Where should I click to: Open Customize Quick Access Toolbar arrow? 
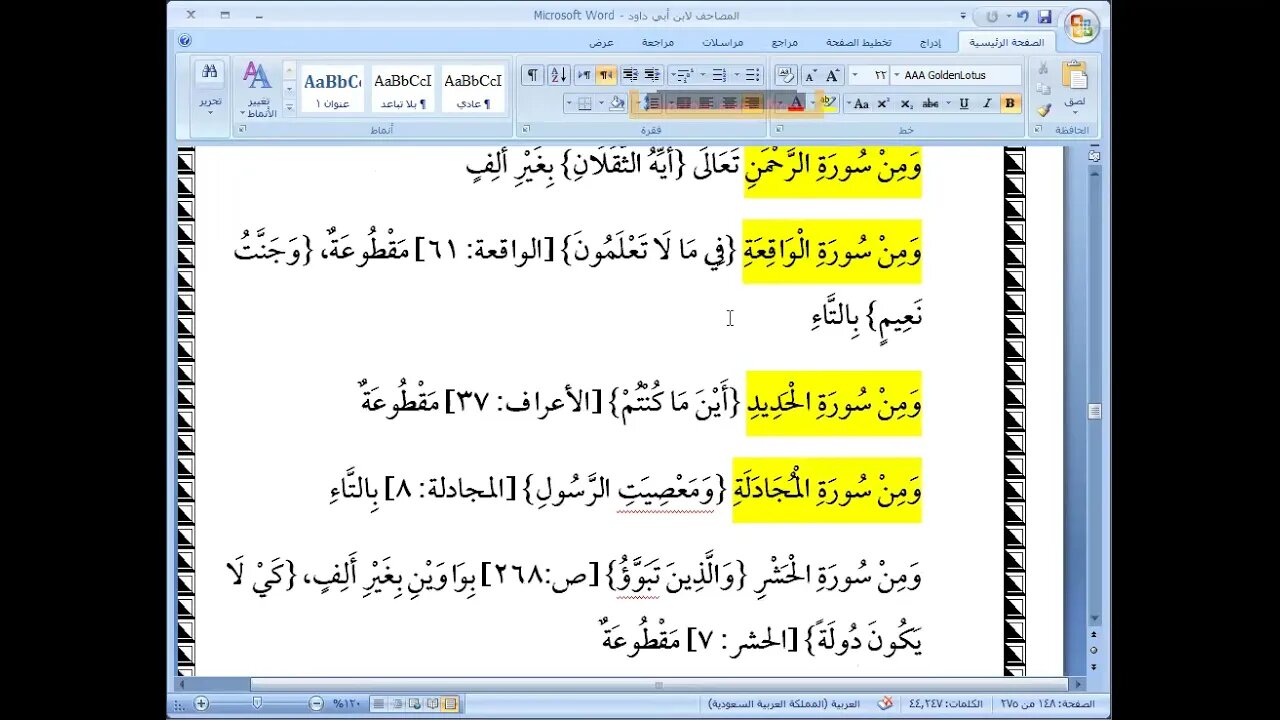(x=963, y=16)
